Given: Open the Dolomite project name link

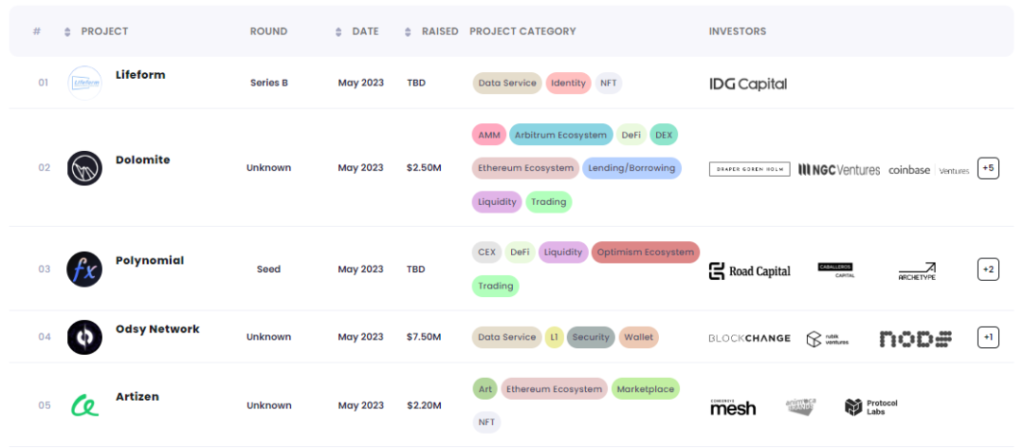Looking at the screenshot, I should tap(143, 160).
